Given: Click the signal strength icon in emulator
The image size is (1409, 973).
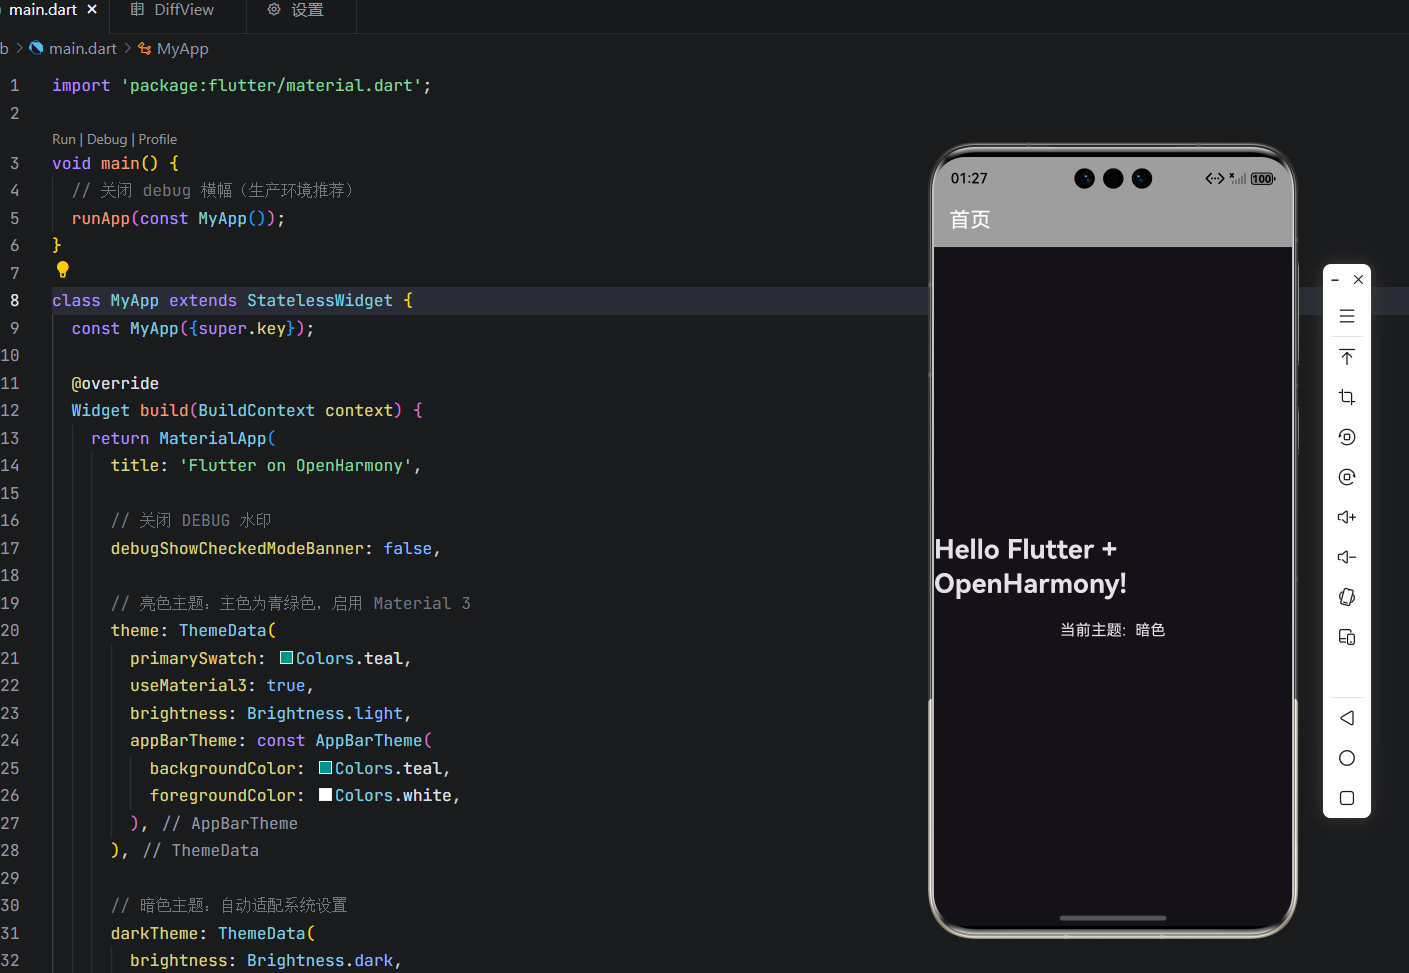Looking at the screenshot, I should (1238, 178).
